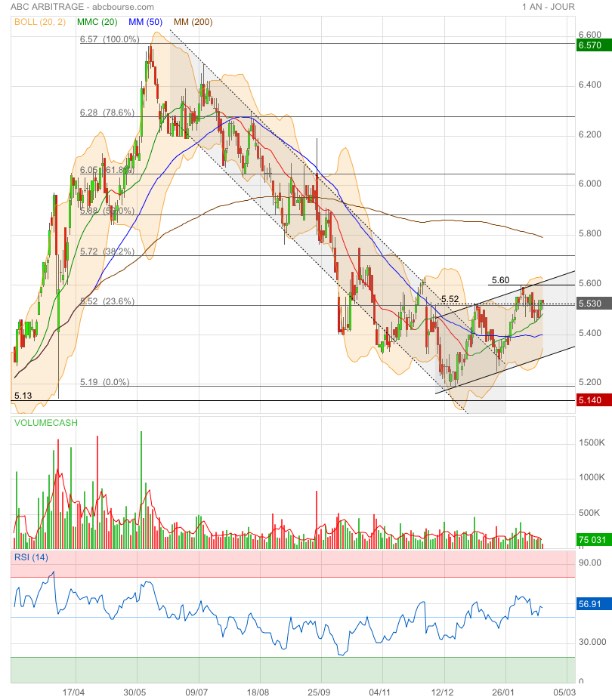Click the 90.00 RSI axis value
Viewport: 612px width, 700px height.
pyautogui.click(x=590, y=563)
